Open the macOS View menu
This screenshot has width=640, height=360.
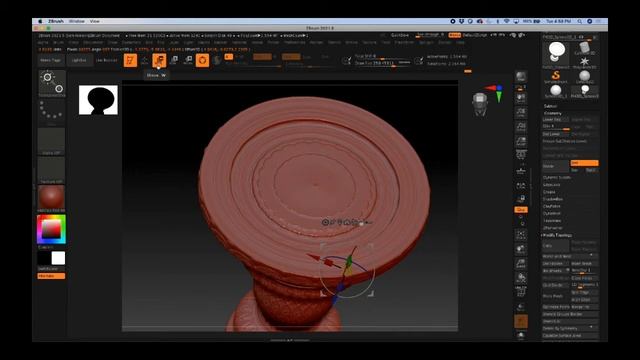[x=94, y=21]
